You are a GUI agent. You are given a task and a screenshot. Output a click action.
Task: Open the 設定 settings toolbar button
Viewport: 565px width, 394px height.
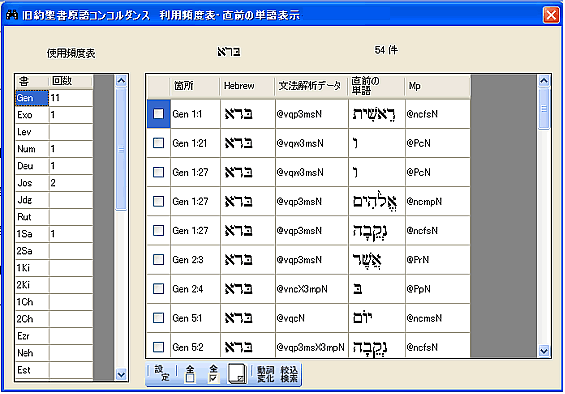point(162,373)
